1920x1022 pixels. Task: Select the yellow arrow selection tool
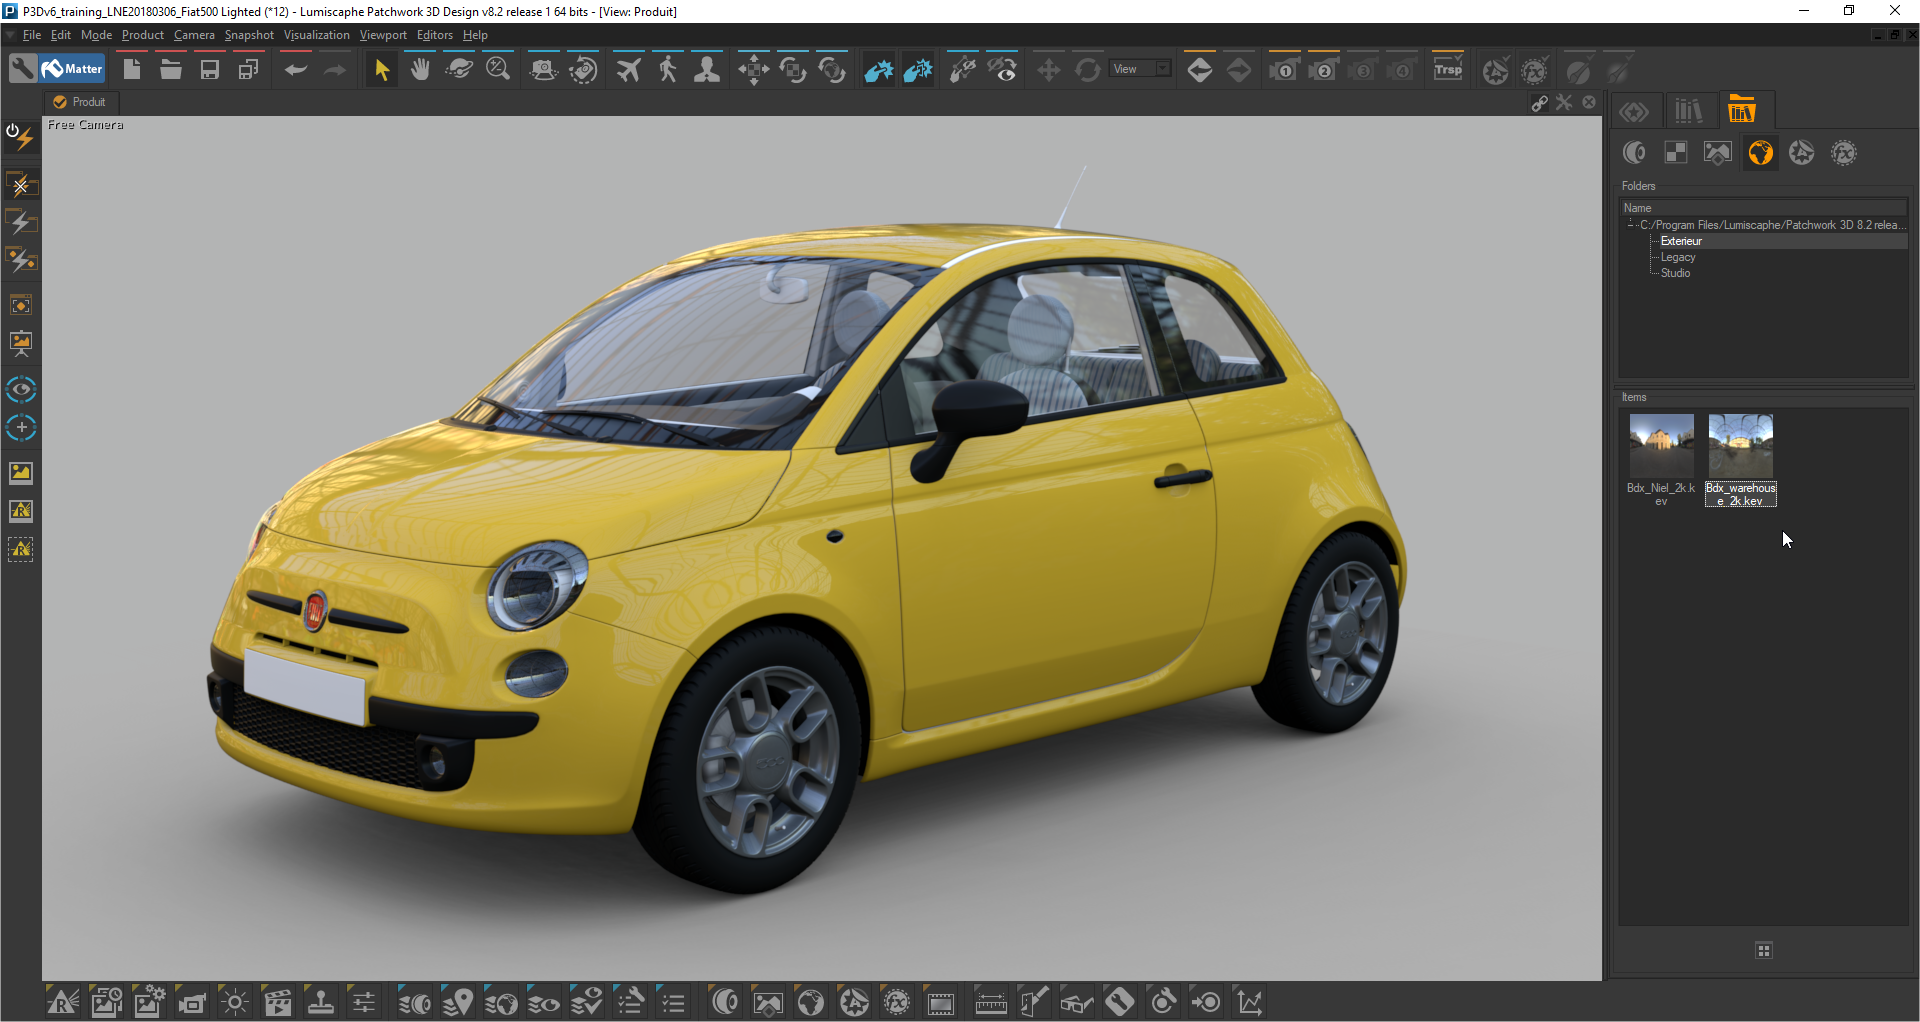pyautogui.click(x=381, y=70)
